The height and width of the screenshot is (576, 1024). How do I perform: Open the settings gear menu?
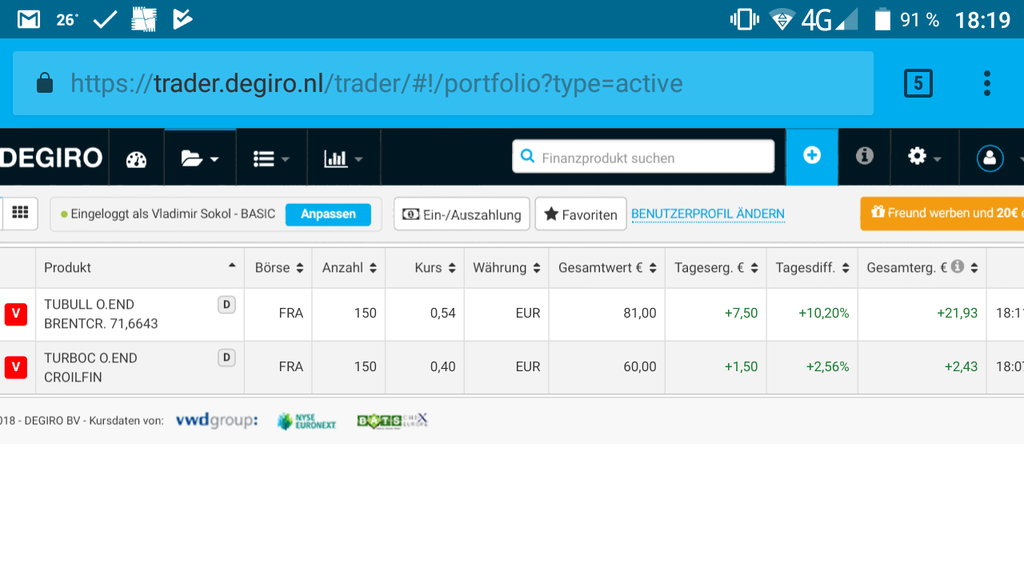point(923,157)
